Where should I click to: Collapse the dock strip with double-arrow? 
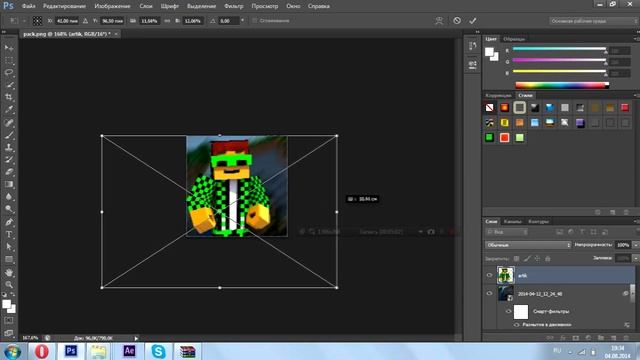478,32
